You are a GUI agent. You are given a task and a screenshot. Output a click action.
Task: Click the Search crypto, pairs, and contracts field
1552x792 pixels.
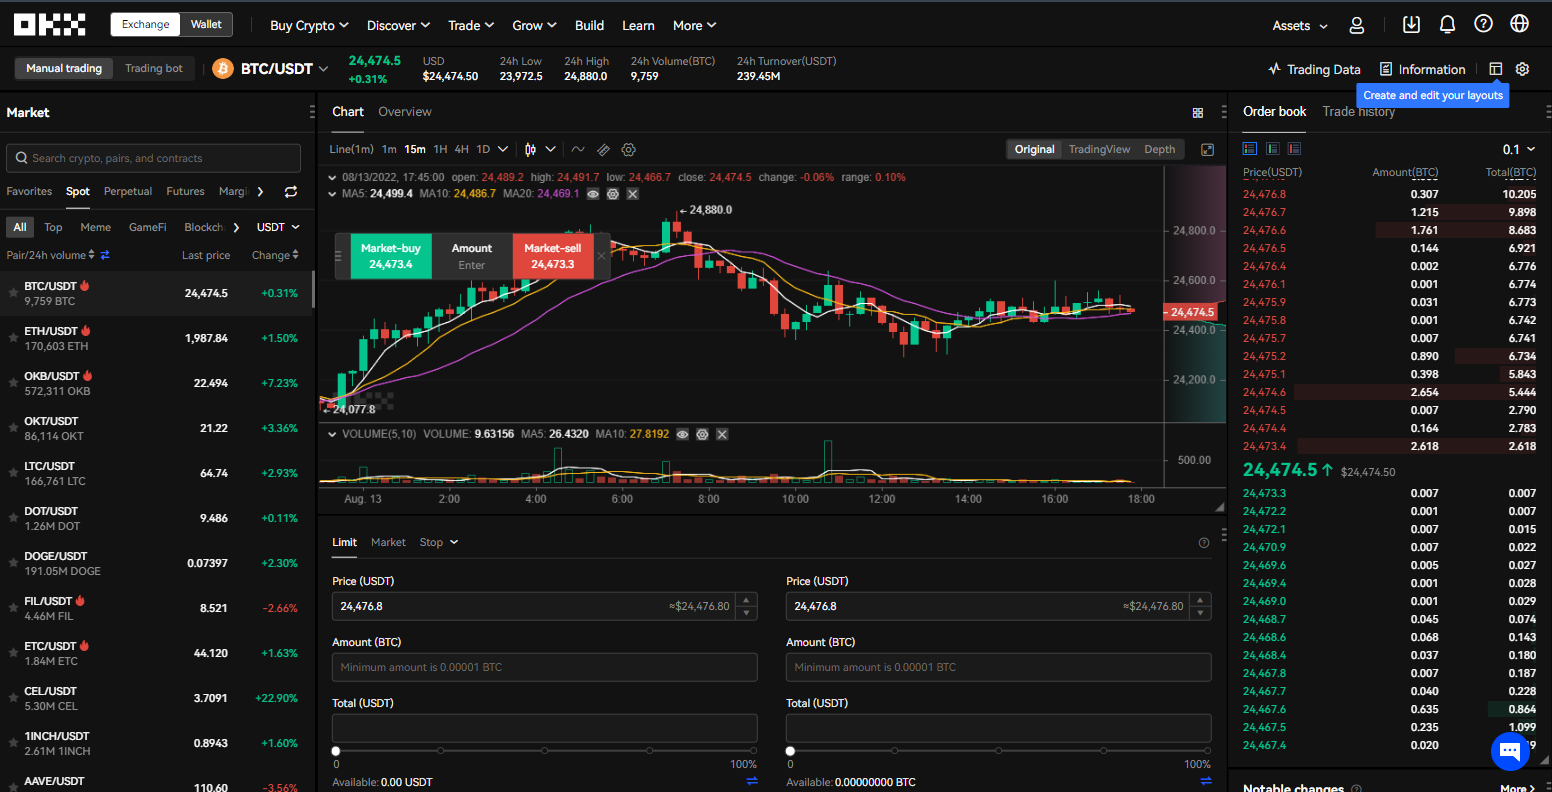153,158
